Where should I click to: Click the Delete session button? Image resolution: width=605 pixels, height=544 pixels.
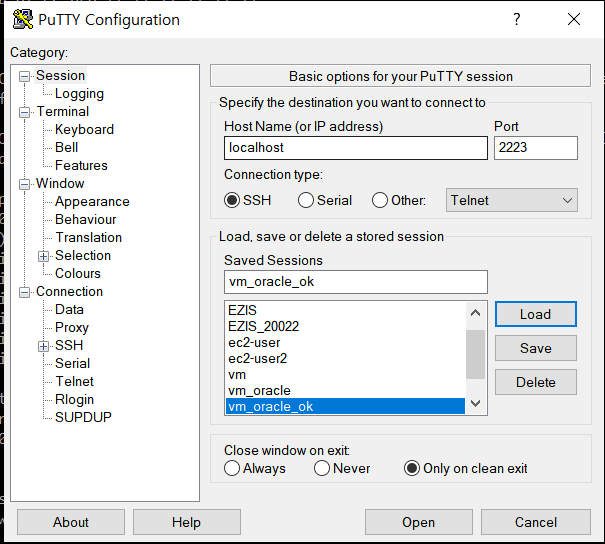click(x=536, y=382)
